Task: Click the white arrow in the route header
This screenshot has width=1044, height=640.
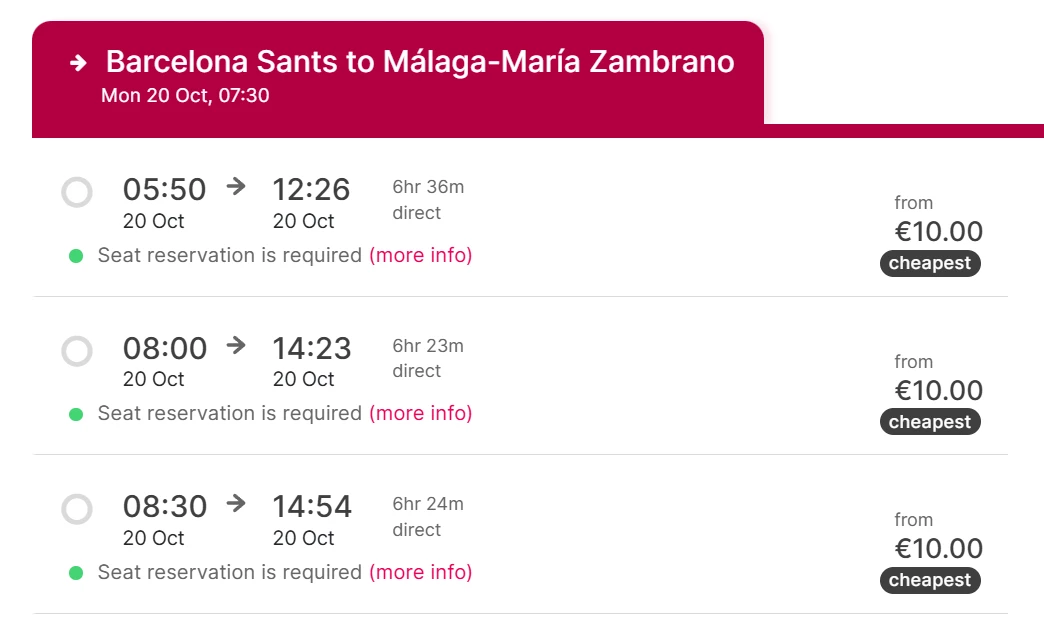Action: (79, 63)
